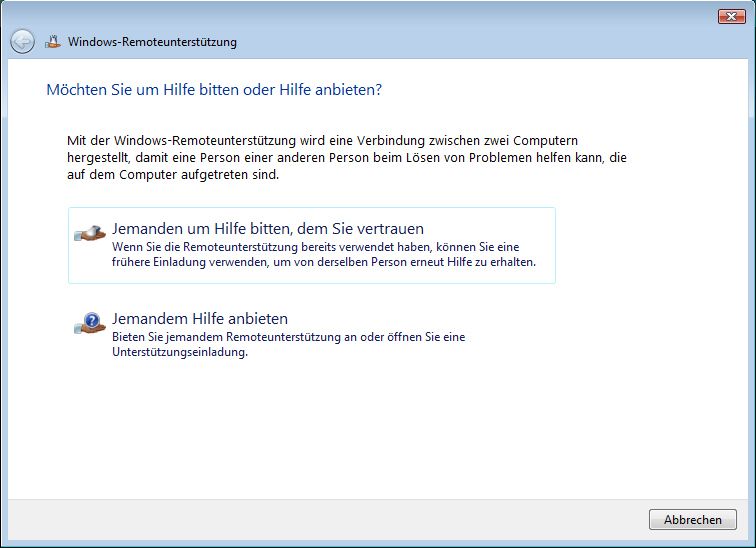
Task: Click the question mark icon beside 'Jemandem Hilfe anbieten'
Action: 90,323
